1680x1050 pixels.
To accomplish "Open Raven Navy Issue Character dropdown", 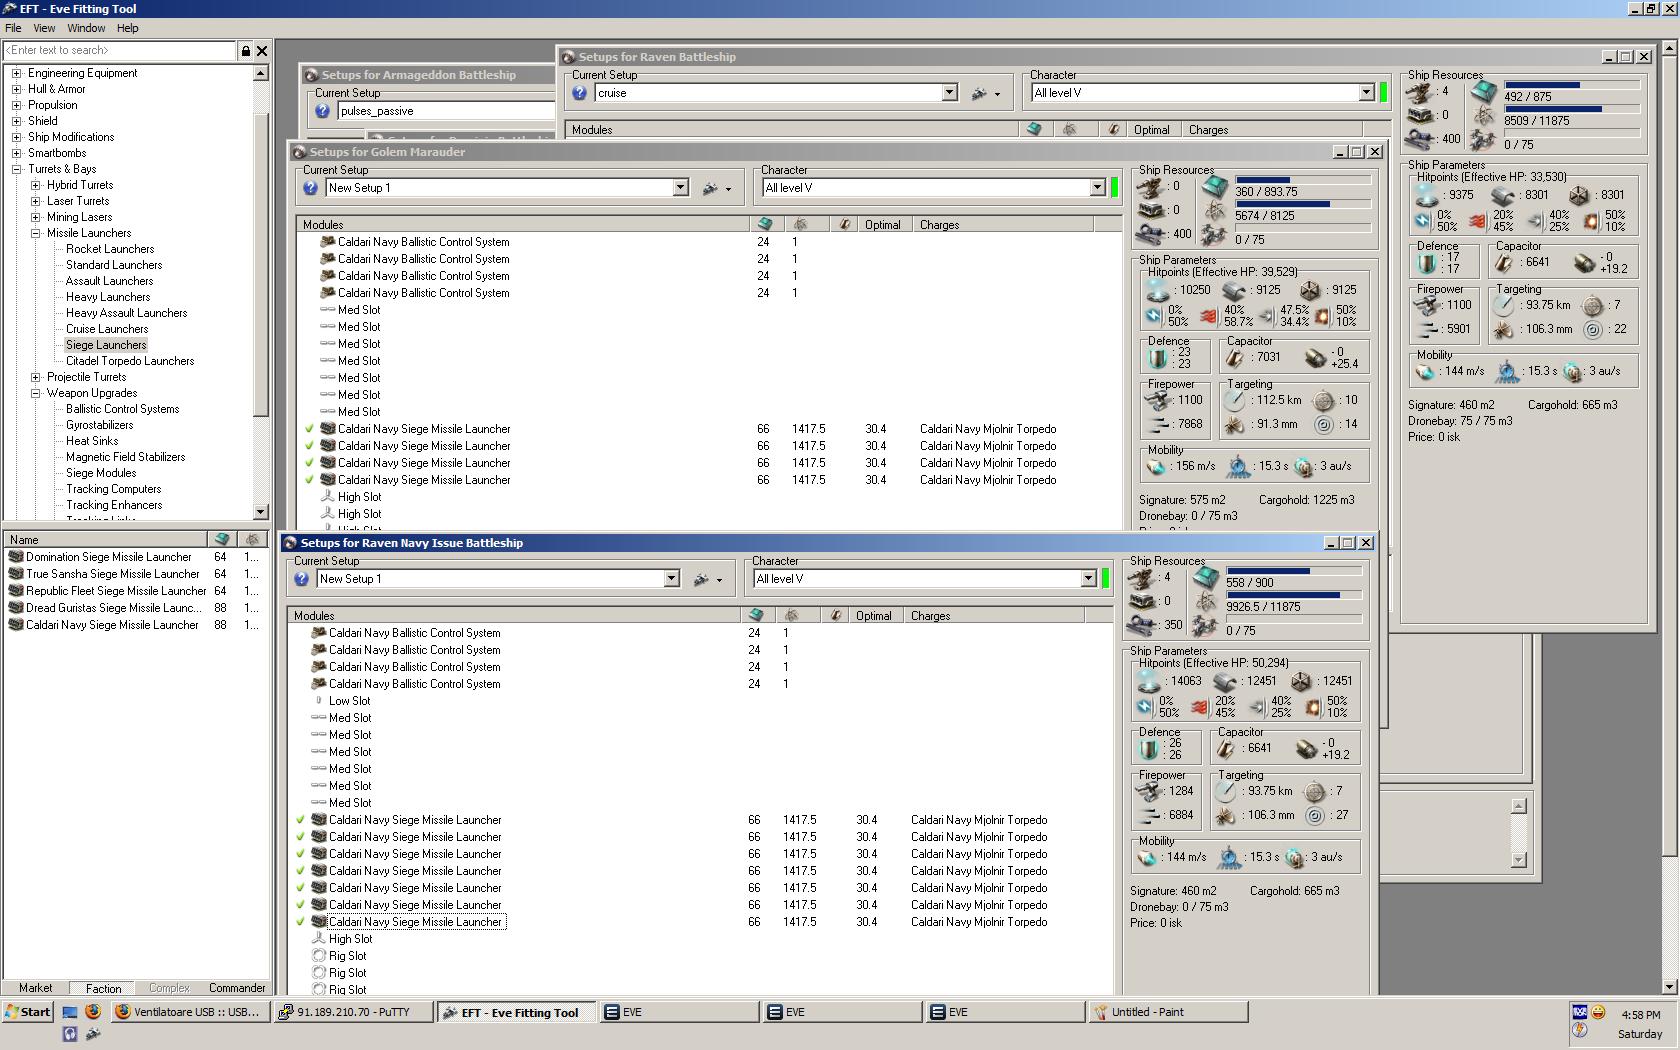I will (1088, 579).
